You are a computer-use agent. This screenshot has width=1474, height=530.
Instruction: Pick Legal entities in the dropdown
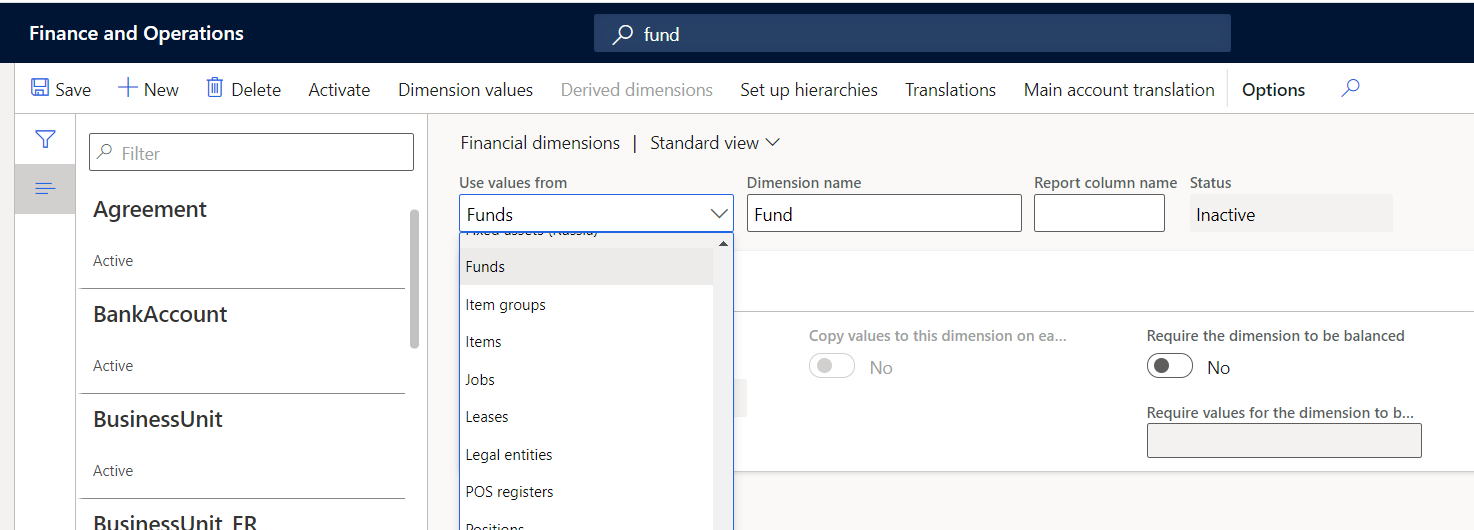(x=586, y=455)
